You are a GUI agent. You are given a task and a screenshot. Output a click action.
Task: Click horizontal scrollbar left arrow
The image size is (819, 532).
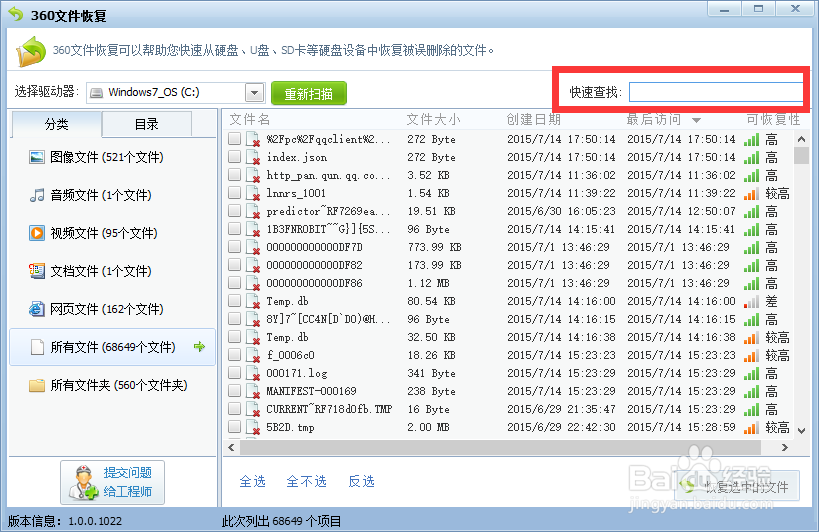click(231, 447)
